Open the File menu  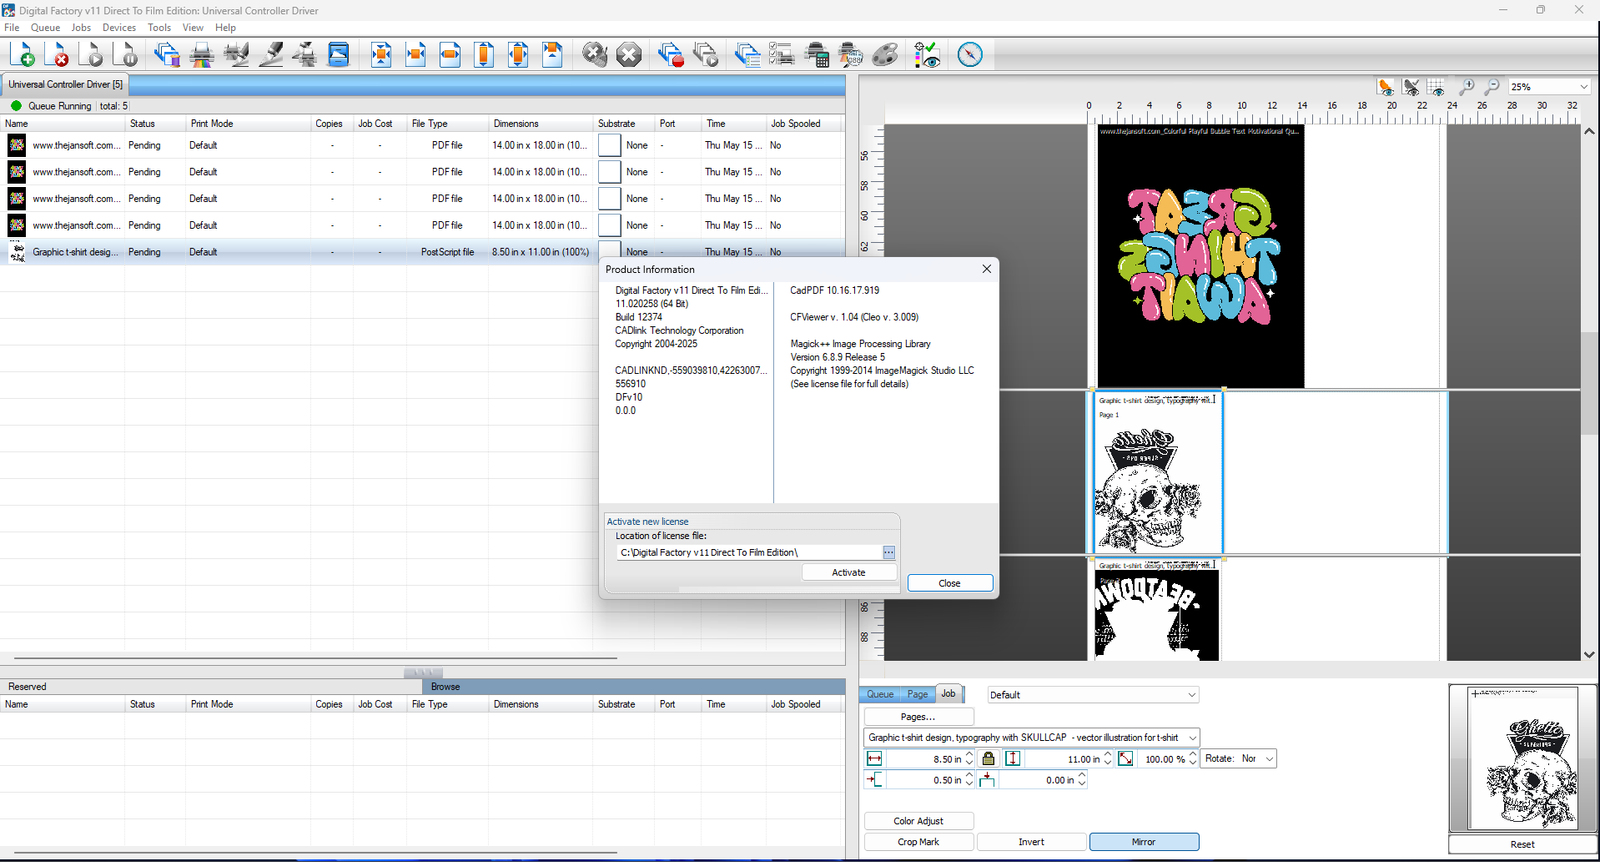(x=12, y=28)
